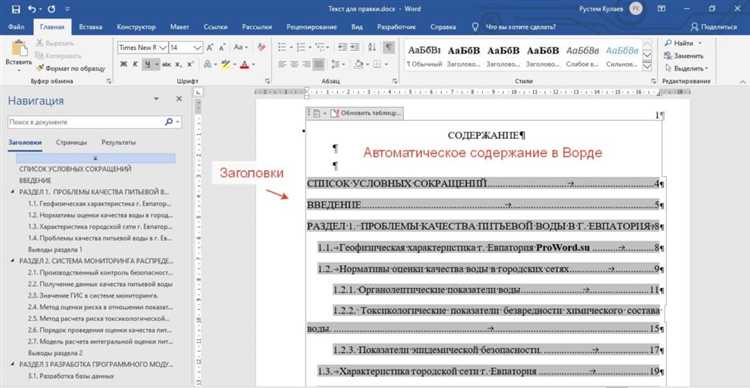Toggle show paragraph marks ¶ button
Screen dimensions: 750x388
[390, 47]
